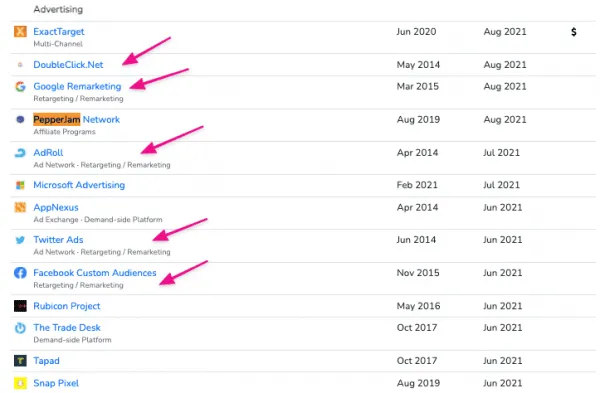Viewport: 600px width, 393px height.
Task: Open the Tapad link
Action: (x=46, y=361)
